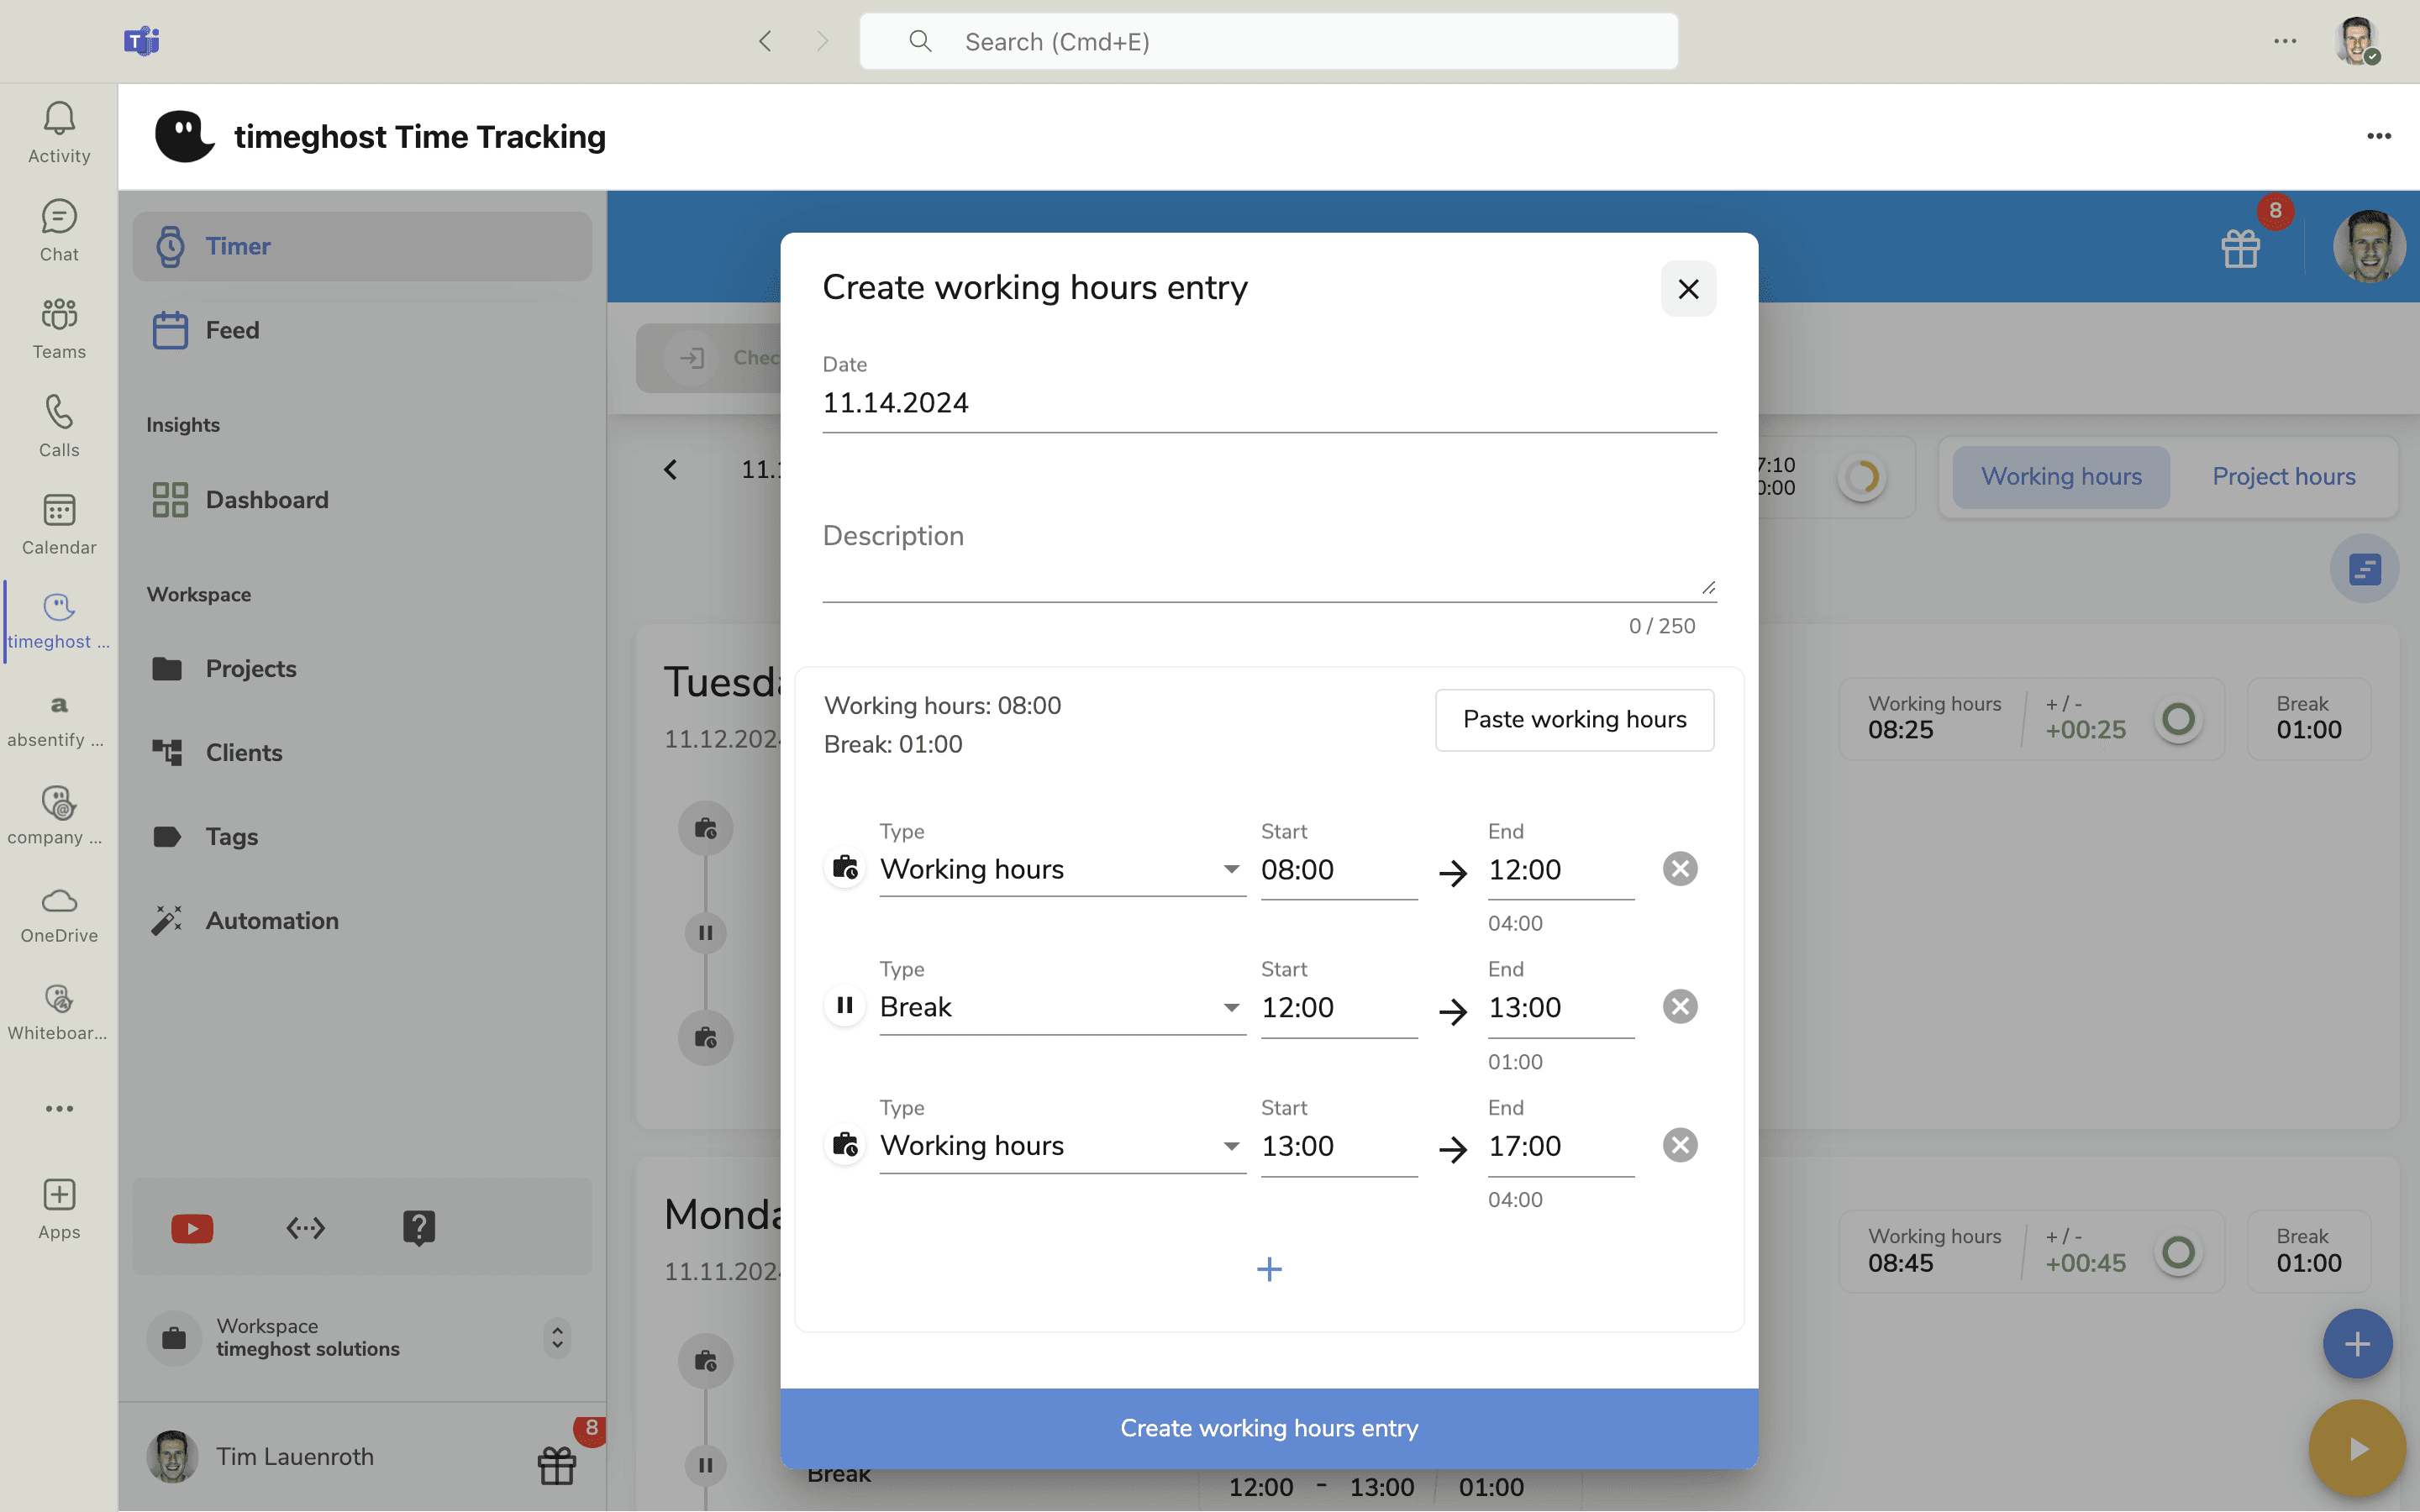Screen dimensions: 2420x1512
Task: Click the API code brackets icon
Action: coord(306,1227)
